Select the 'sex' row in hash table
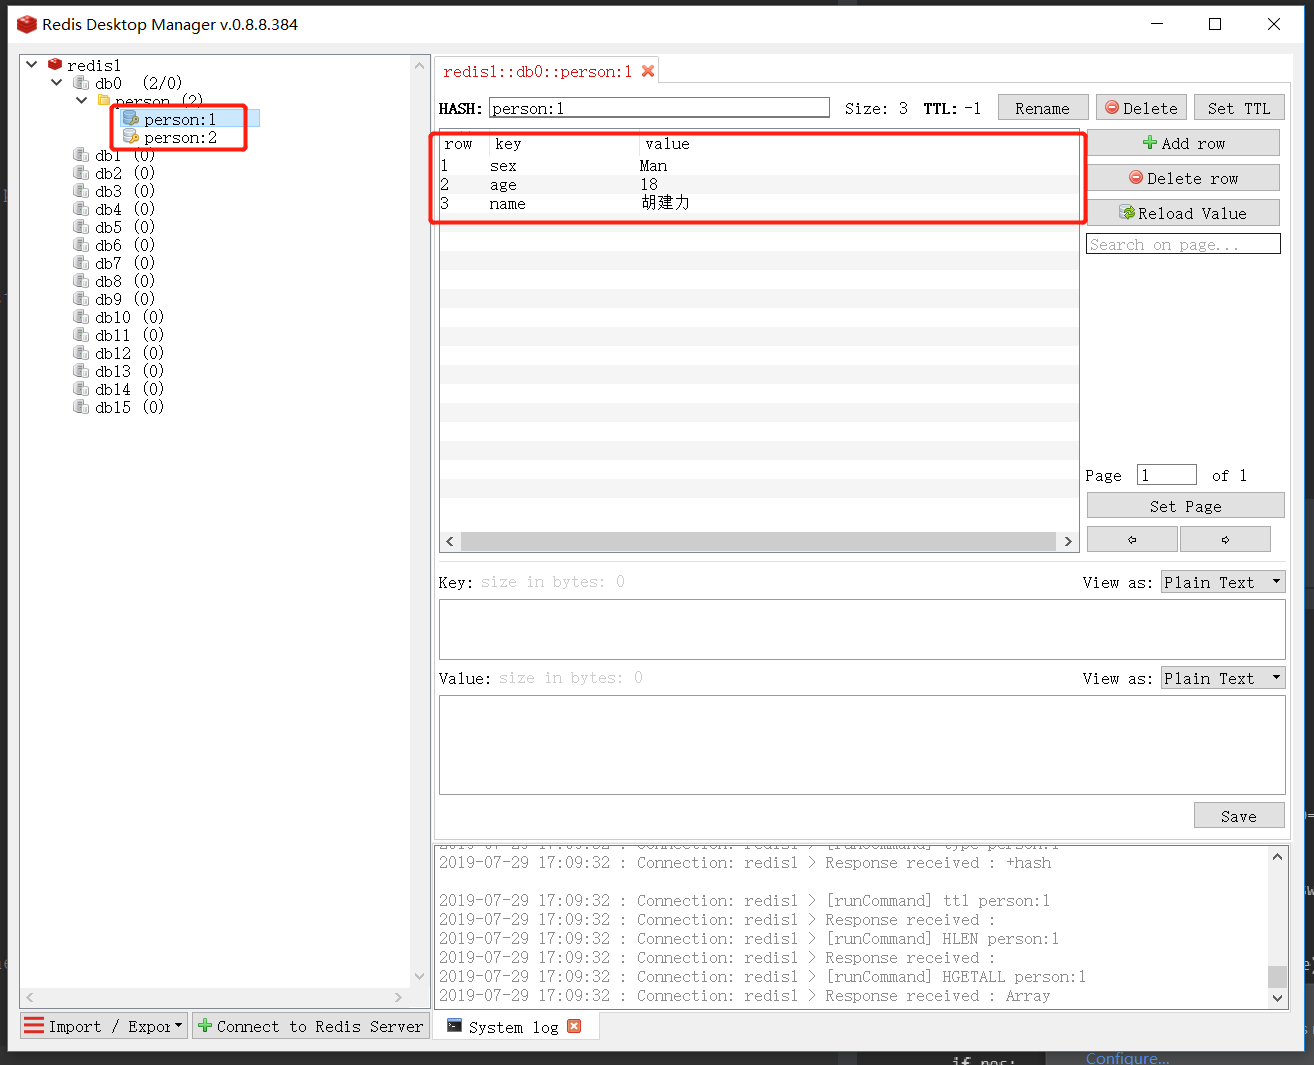 pos(759,166)
